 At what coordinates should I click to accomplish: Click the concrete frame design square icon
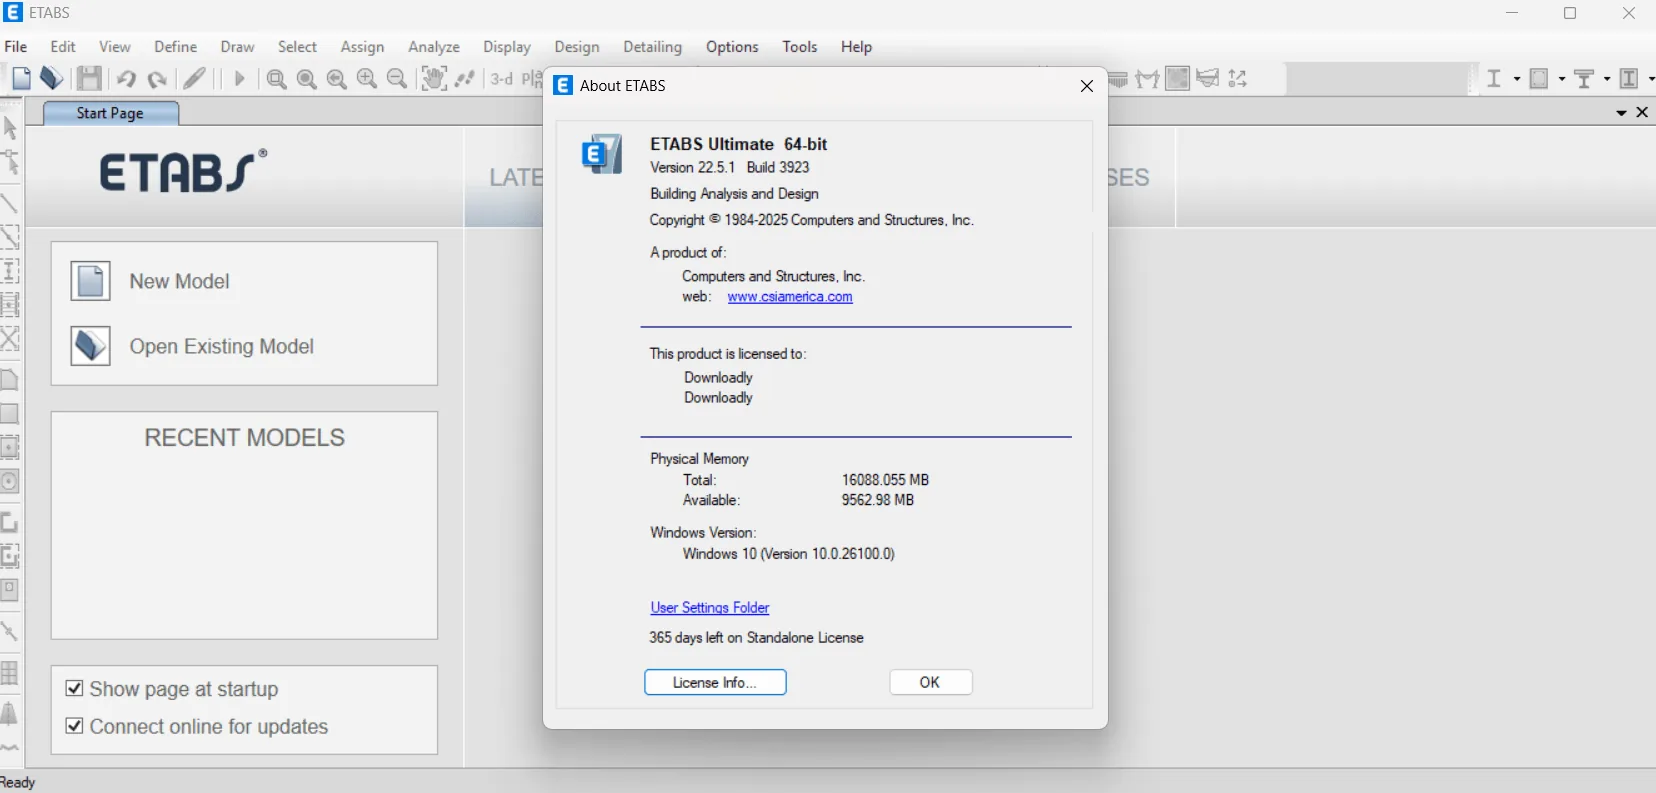[x=1539, y=79]
